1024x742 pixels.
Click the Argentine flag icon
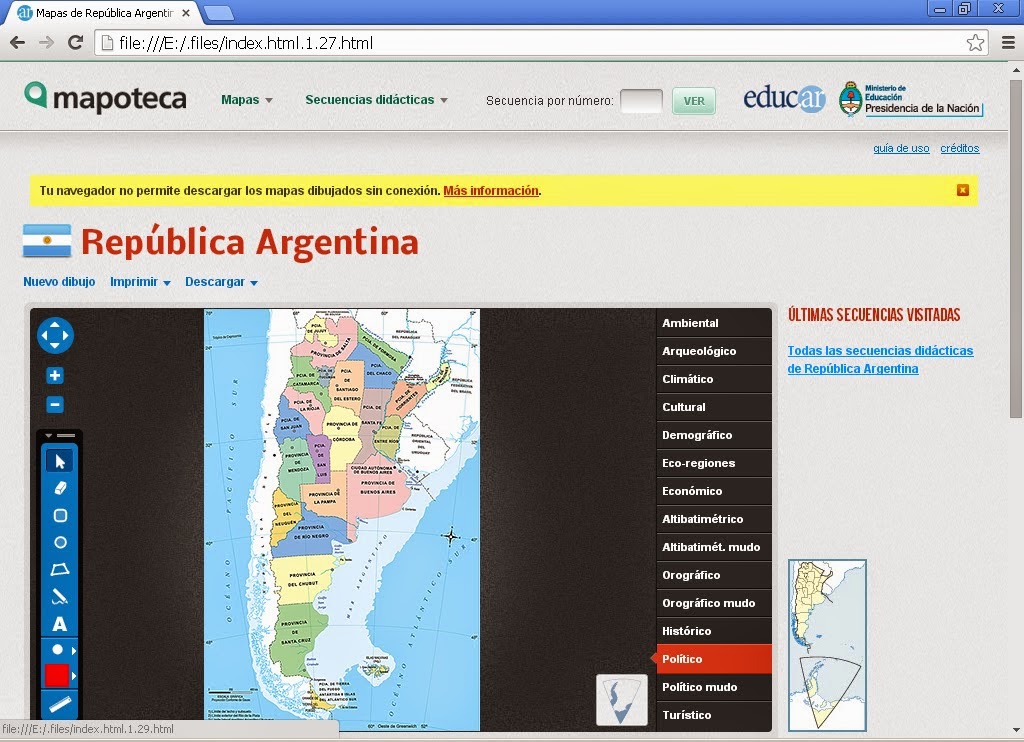tap(47, 240)
